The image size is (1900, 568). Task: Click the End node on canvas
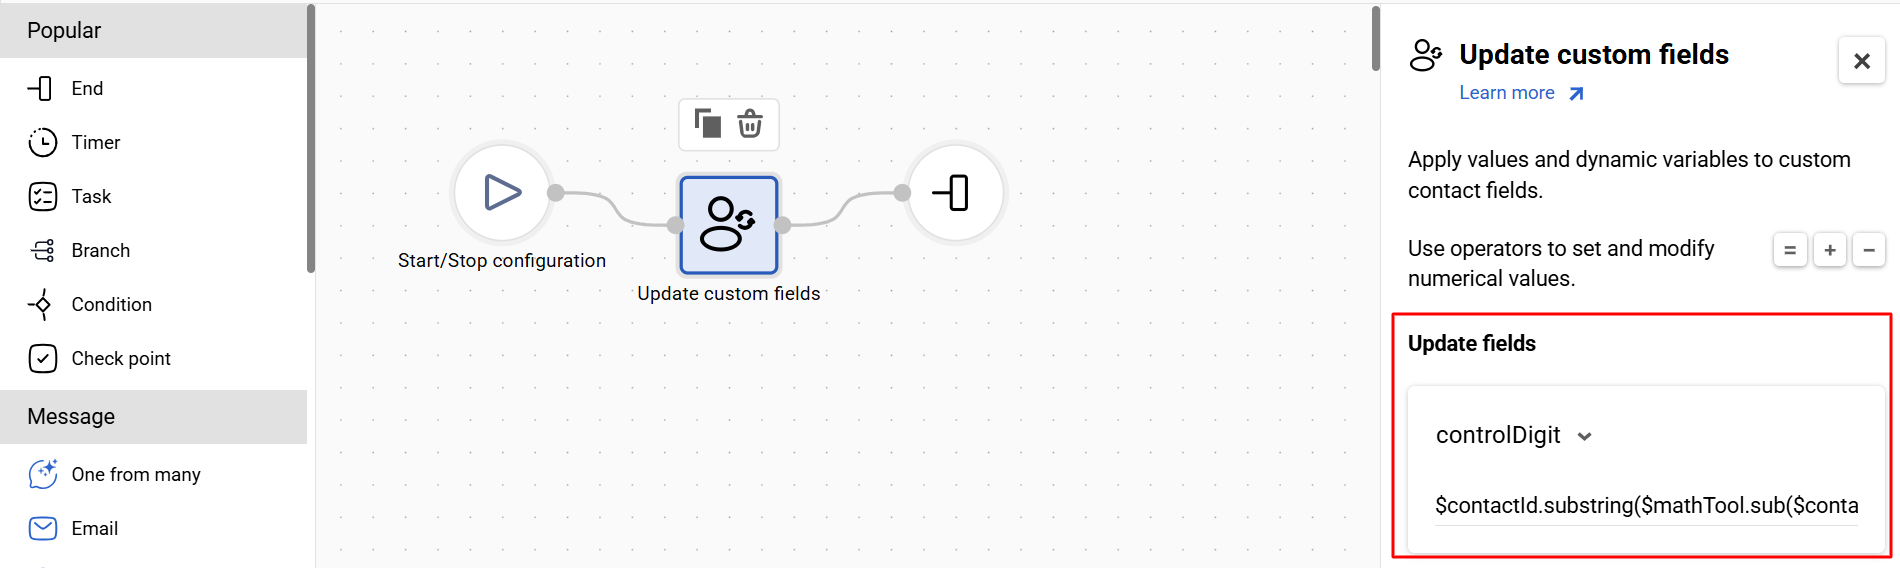pos(956,192)
